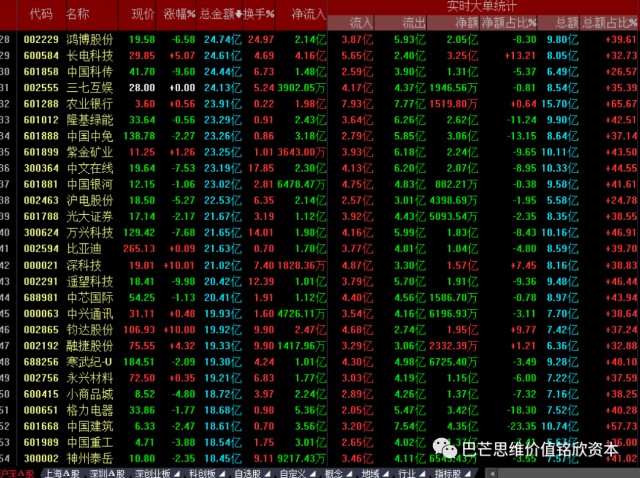Switch to the 深创业板 tab
The image size is (640, 478).
point(157,474)
